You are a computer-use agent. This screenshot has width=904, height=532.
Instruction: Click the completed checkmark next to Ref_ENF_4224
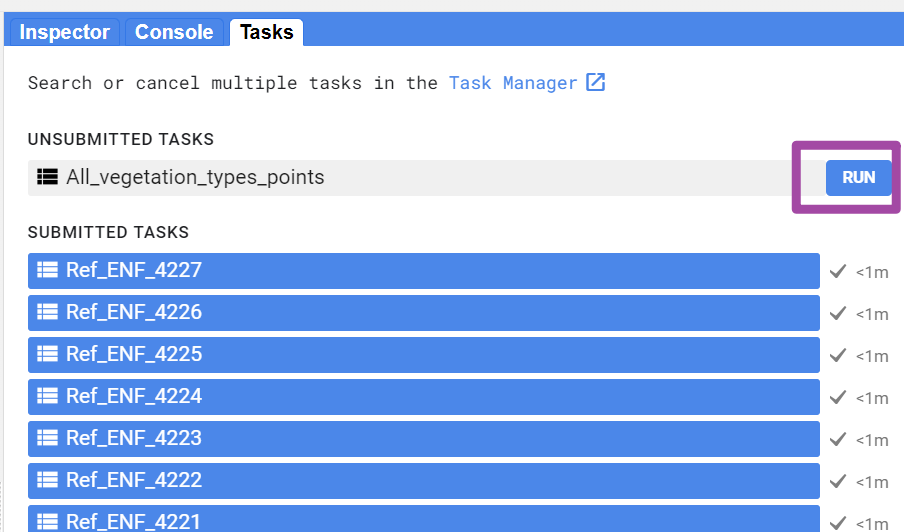[839, 397]
